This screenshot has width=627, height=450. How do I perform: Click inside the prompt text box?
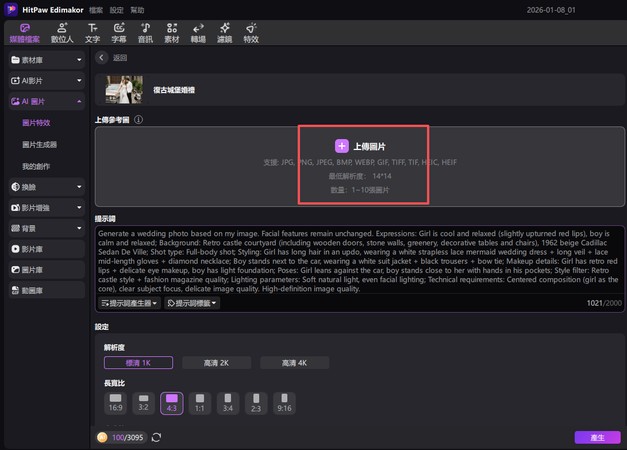click(359, 261)
